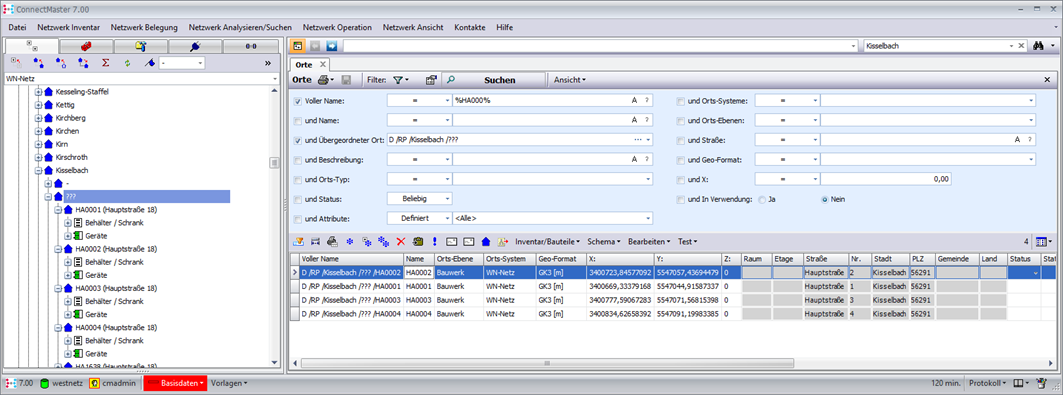Image resolution: width=1063 pixels, height=395 pixels.
Task: Collapse HA0001 (Hauptstraße 18) node
Action: (x=57, y=210)
